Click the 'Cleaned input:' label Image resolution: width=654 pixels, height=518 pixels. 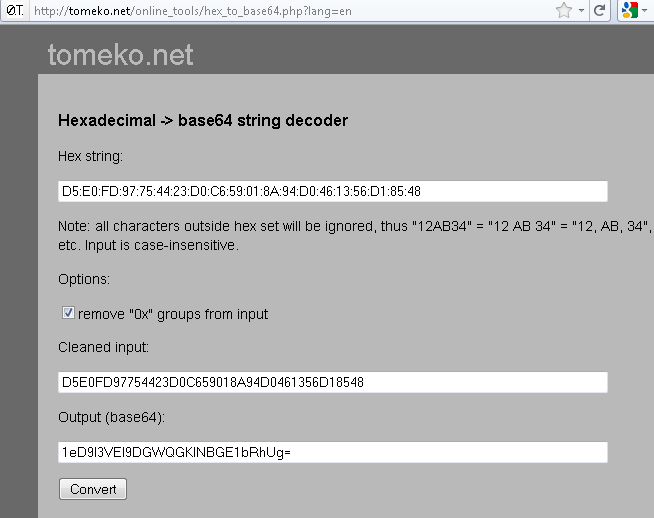[103, 347]
